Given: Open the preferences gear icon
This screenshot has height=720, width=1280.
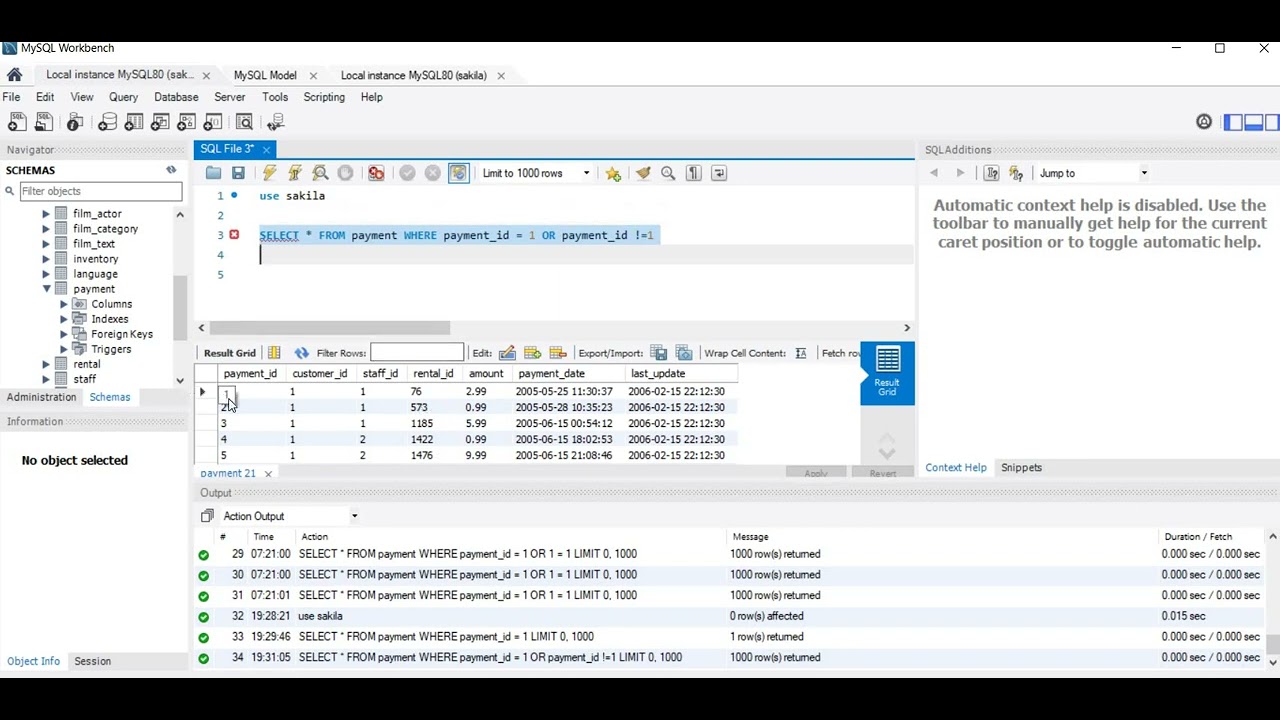Looking at the screenshot, I should pyautogui.click(x=1204, y=122).
